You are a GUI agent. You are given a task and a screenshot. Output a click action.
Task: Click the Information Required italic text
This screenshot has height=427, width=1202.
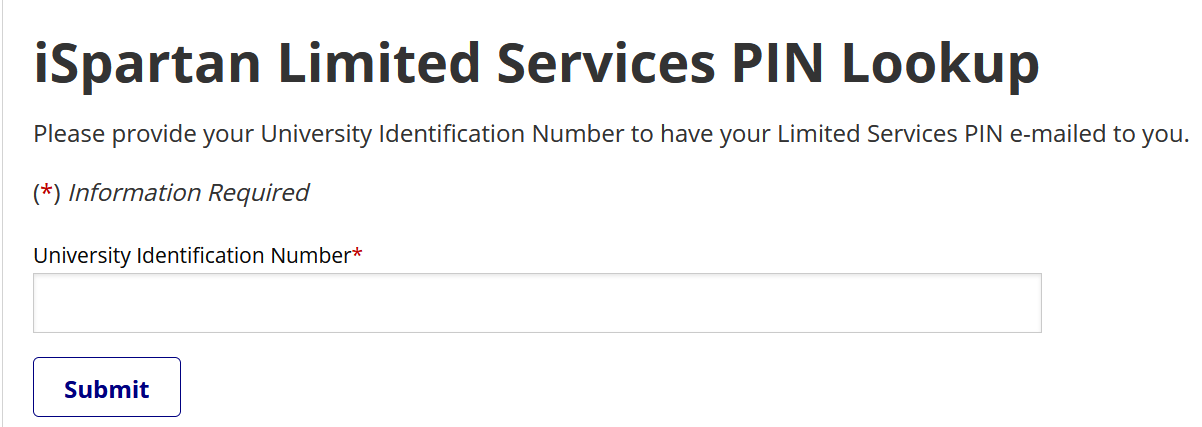(x=188, y=193)
